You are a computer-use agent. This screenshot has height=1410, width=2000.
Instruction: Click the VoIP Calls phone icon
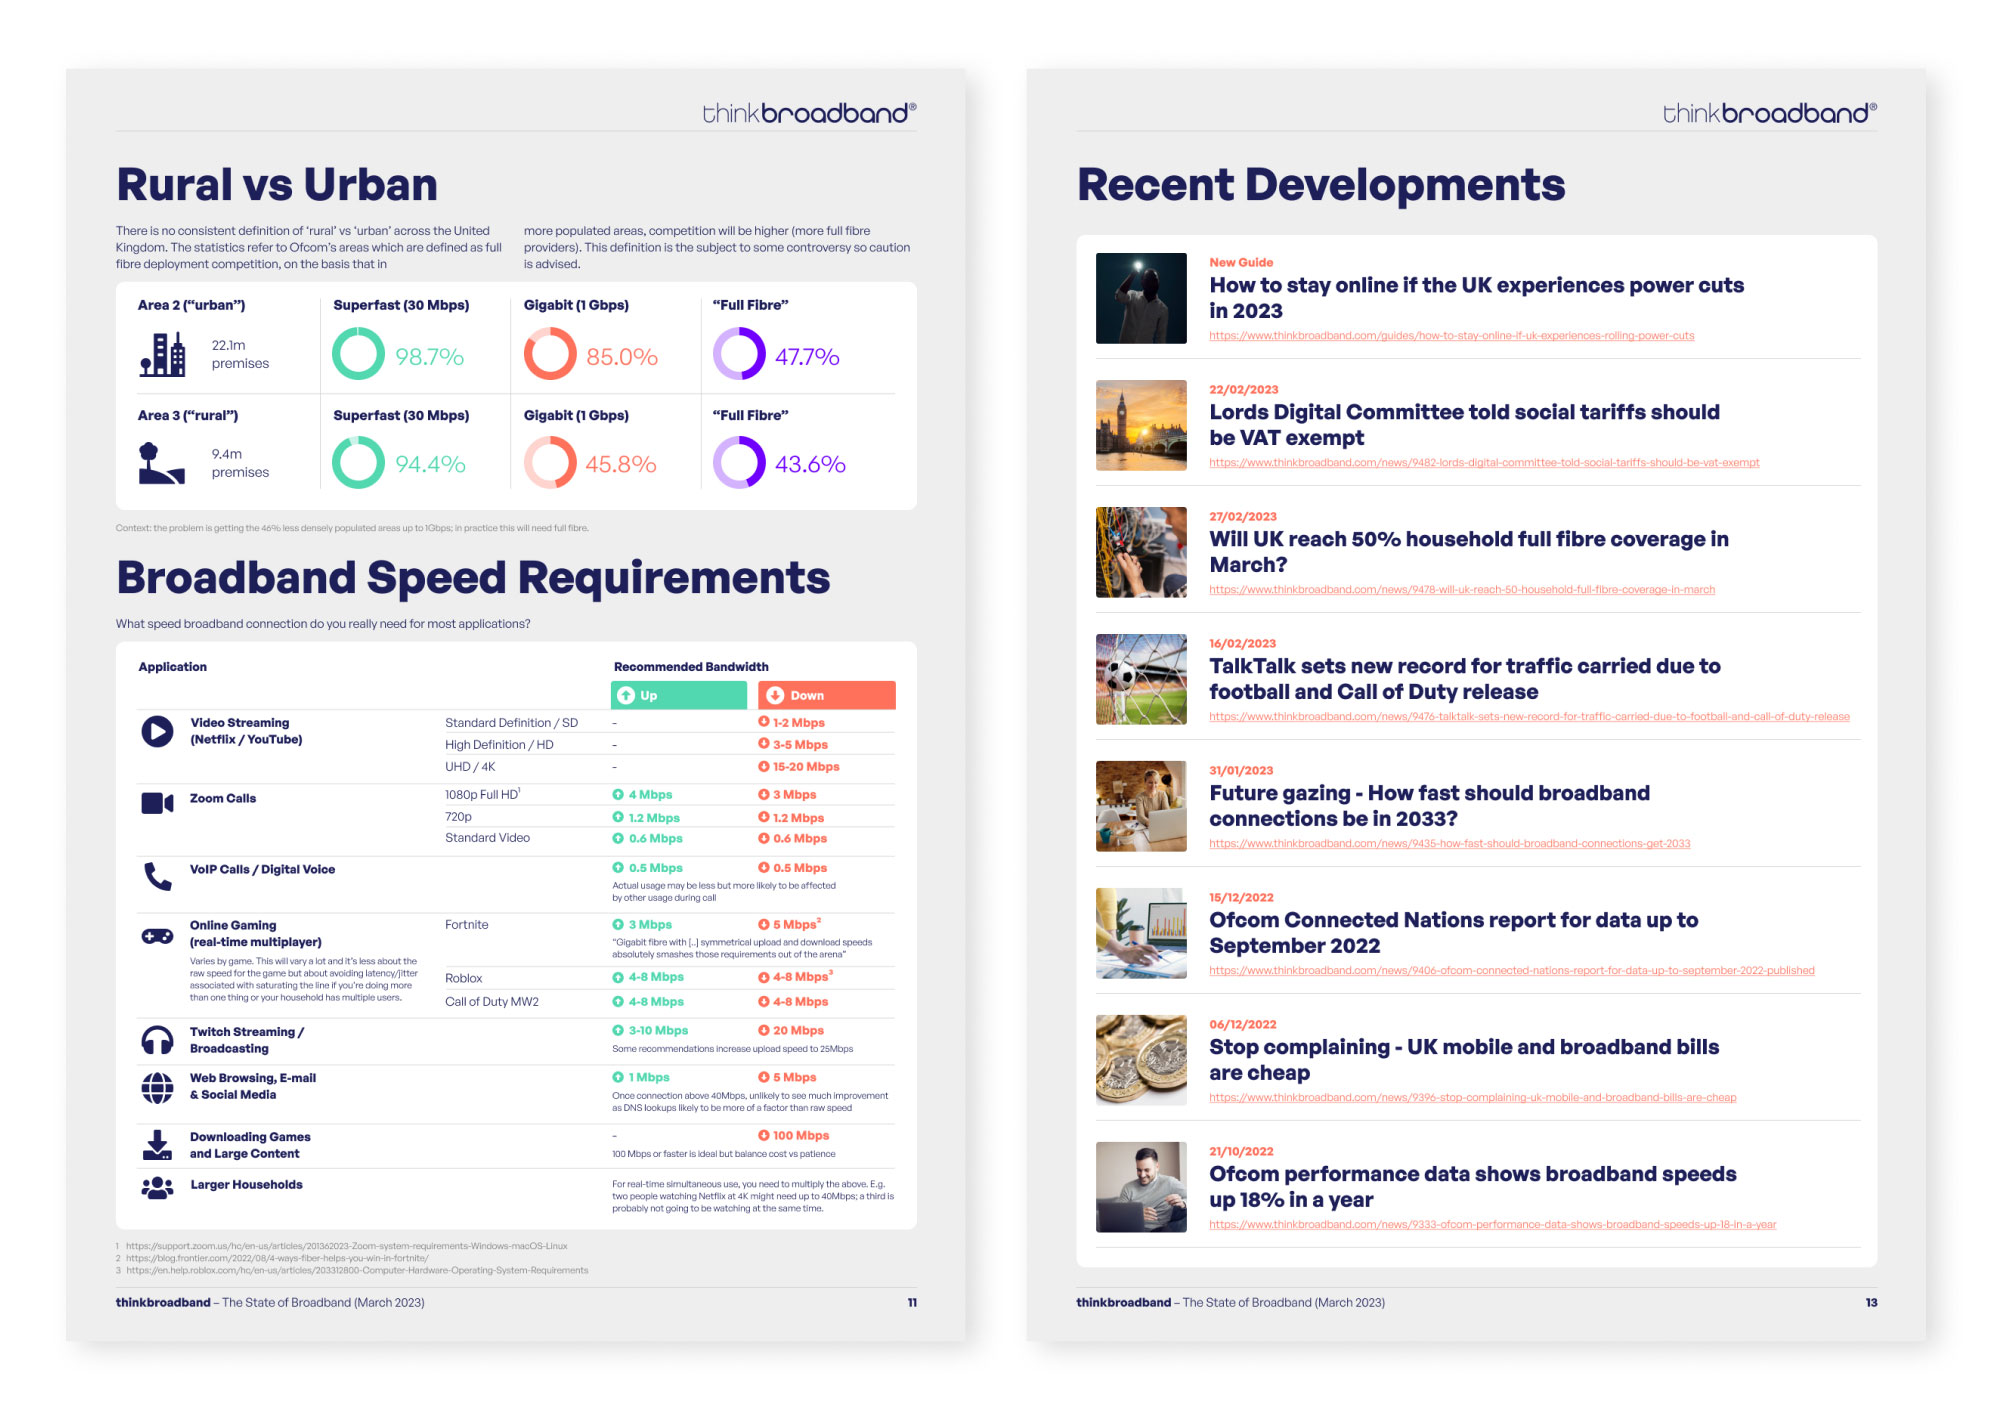coord(158,876)
